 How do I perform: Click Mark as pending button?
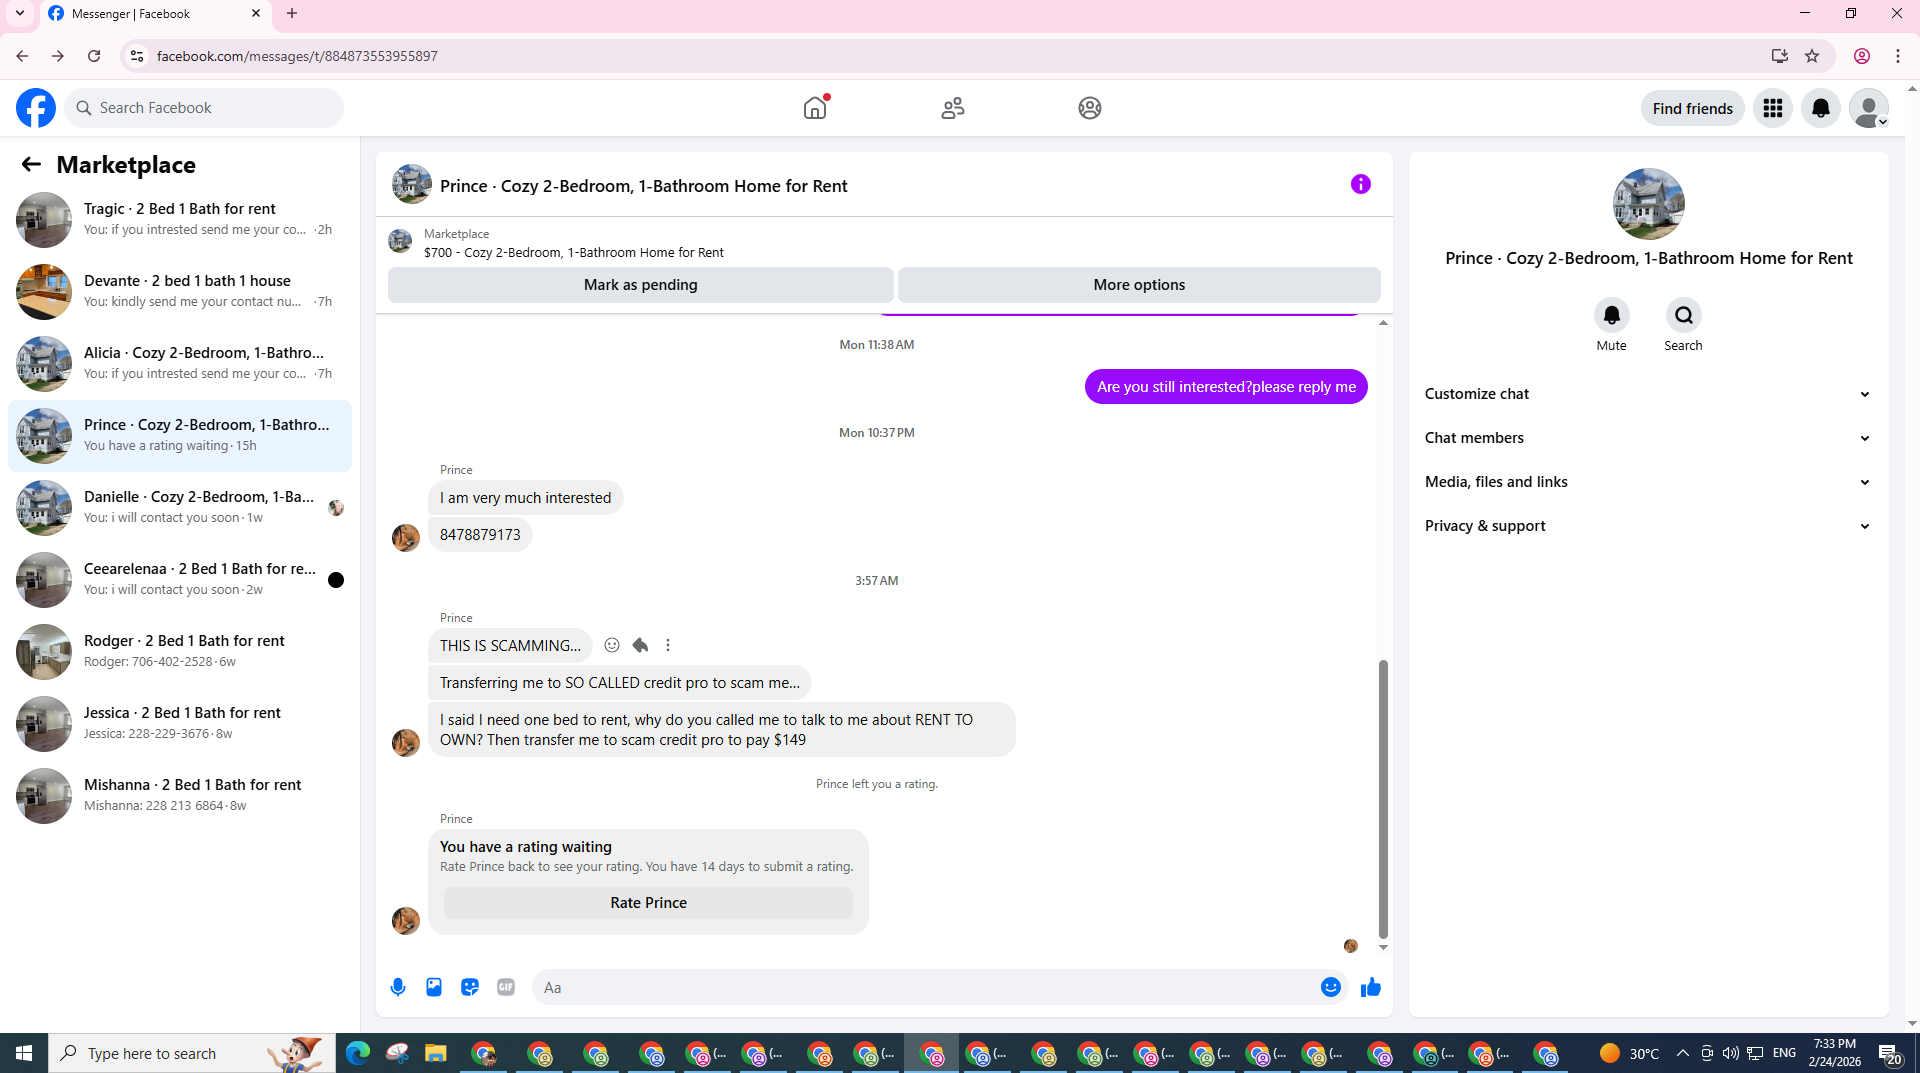pos(640,285)
